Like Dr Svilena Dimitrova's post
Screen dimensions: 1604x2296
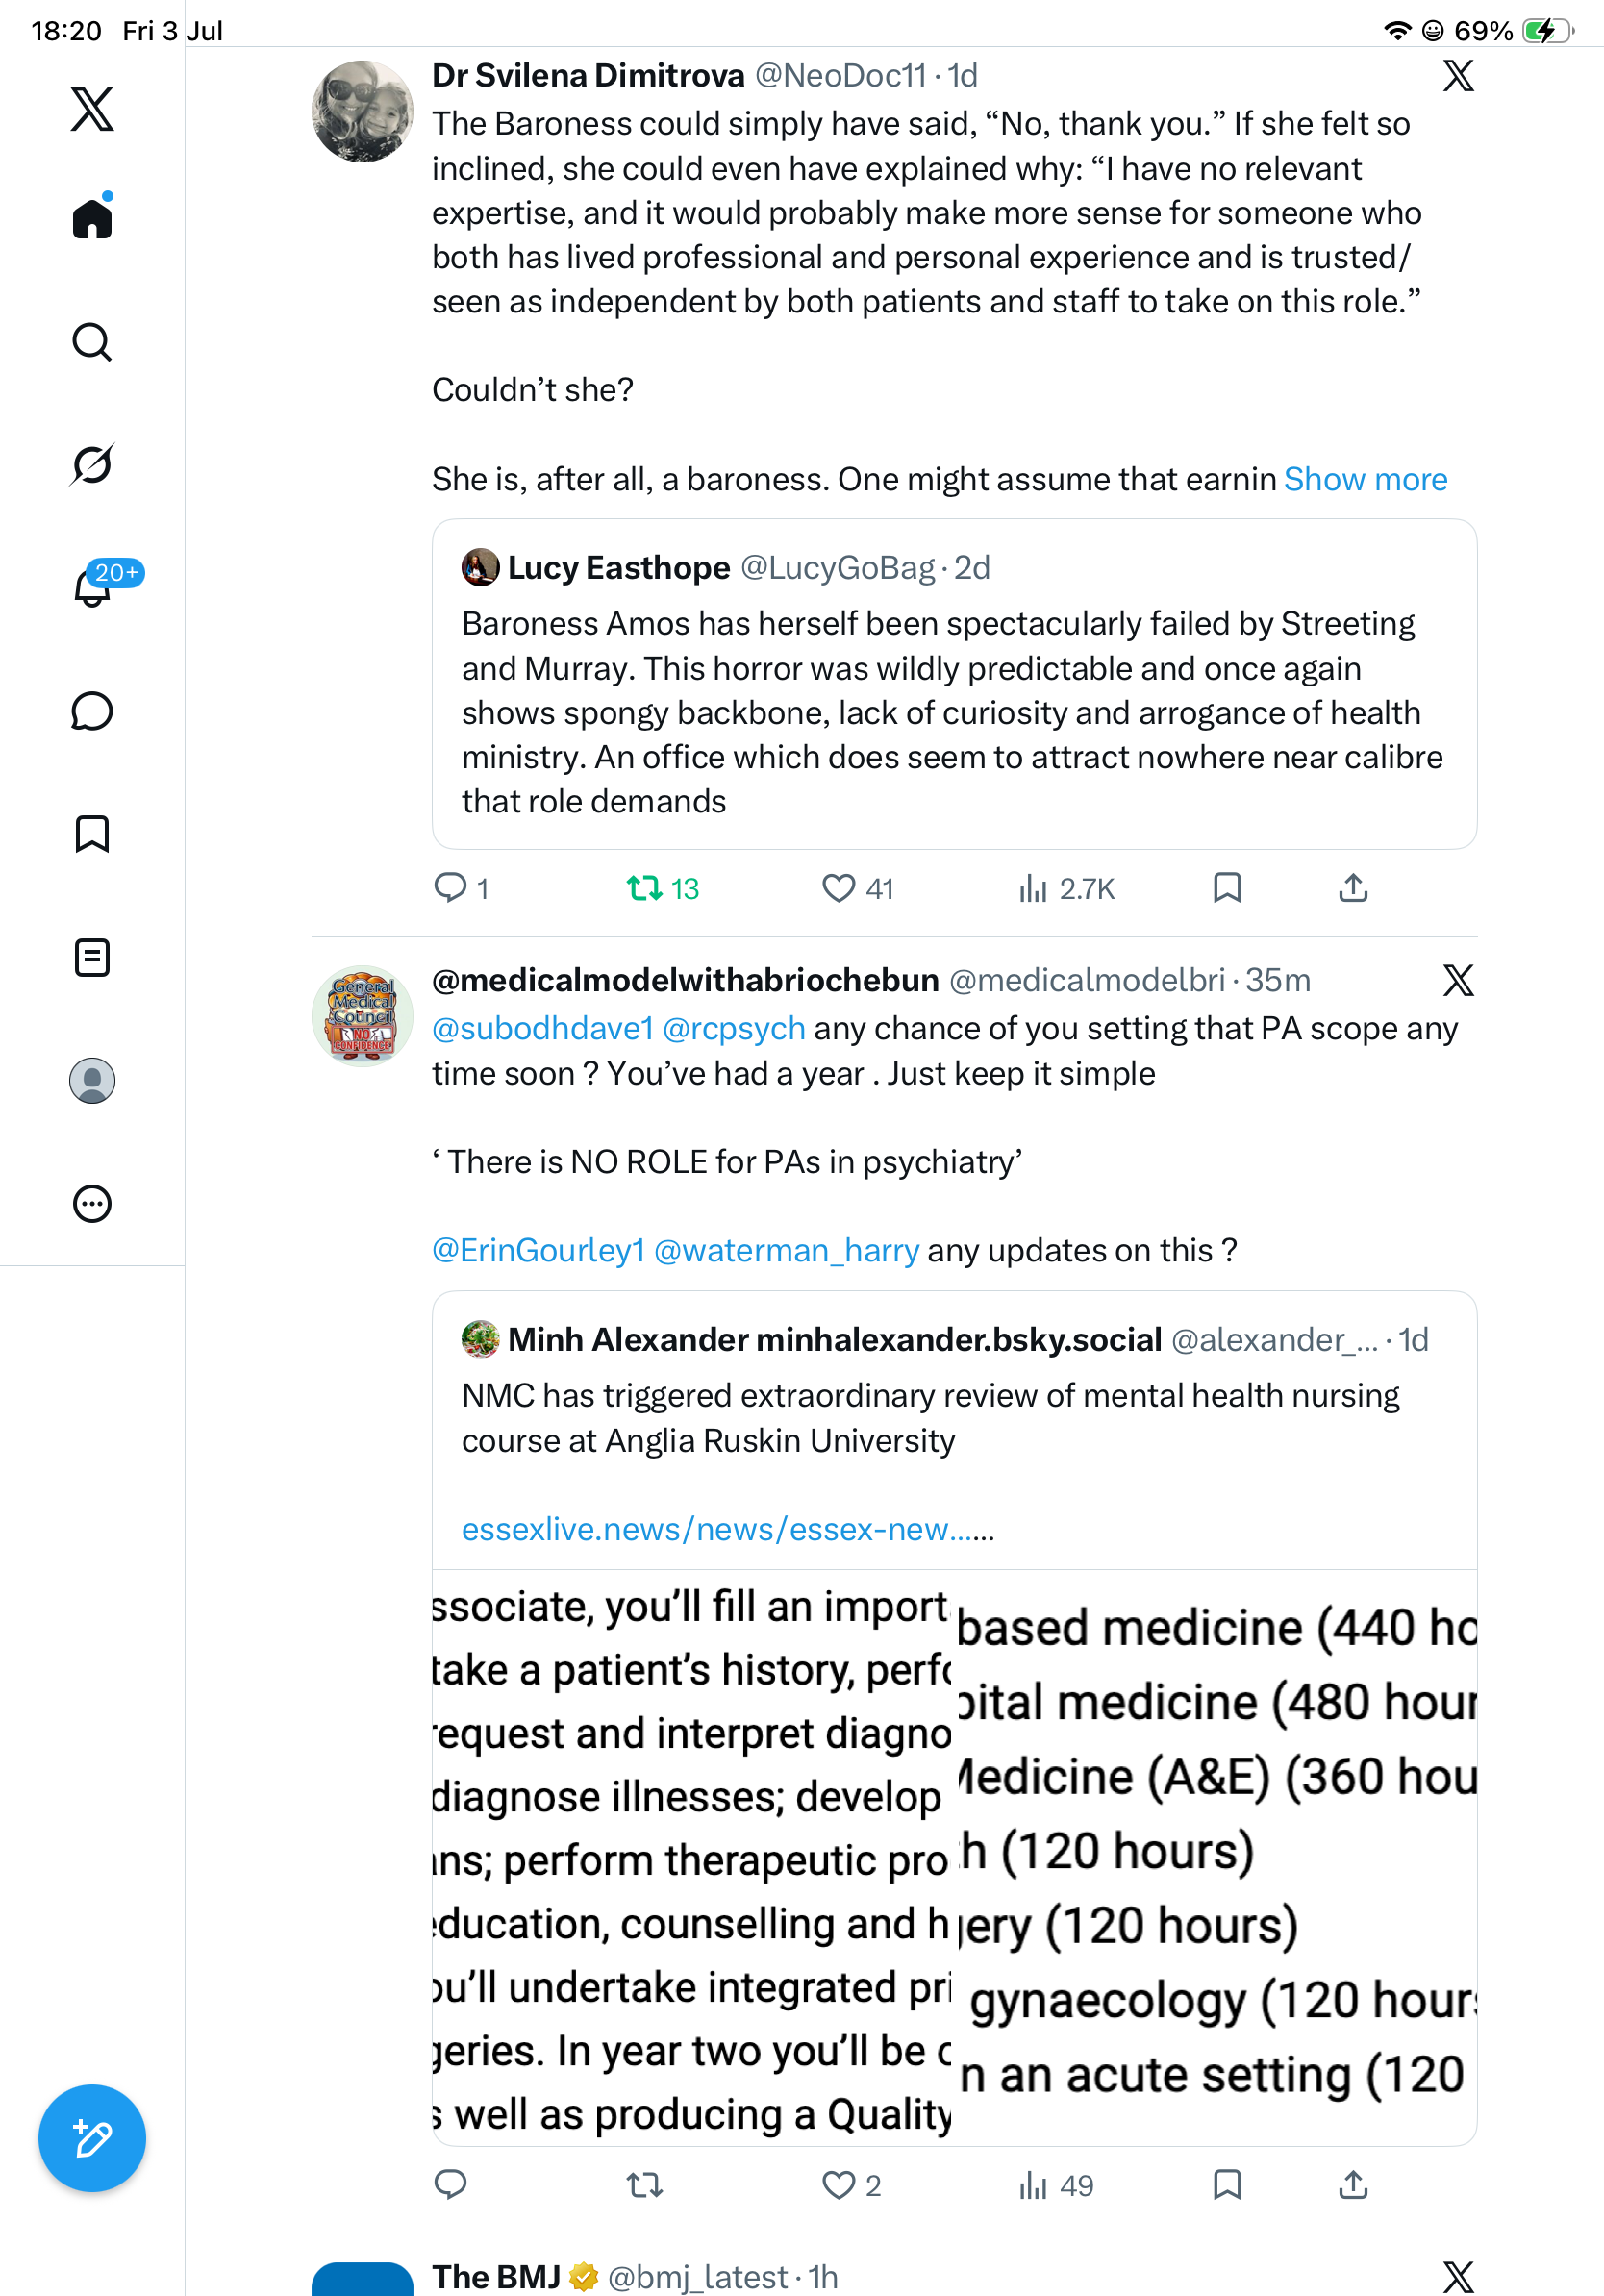[x=857, y=888]
